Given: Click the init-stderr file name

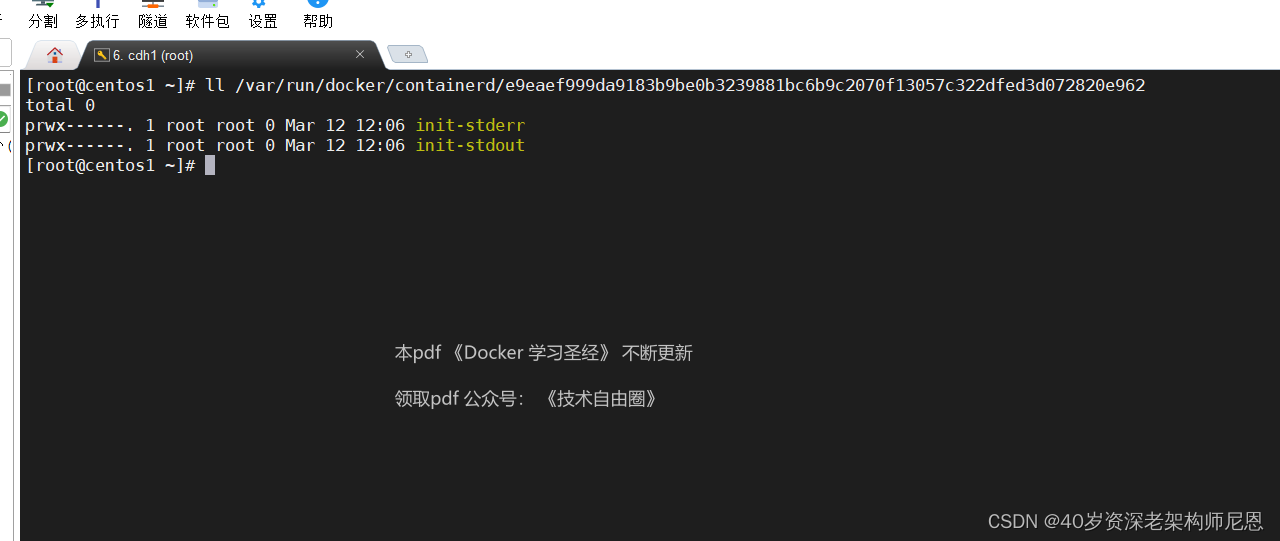Looking at the screenshot, I should pos(470,125).
